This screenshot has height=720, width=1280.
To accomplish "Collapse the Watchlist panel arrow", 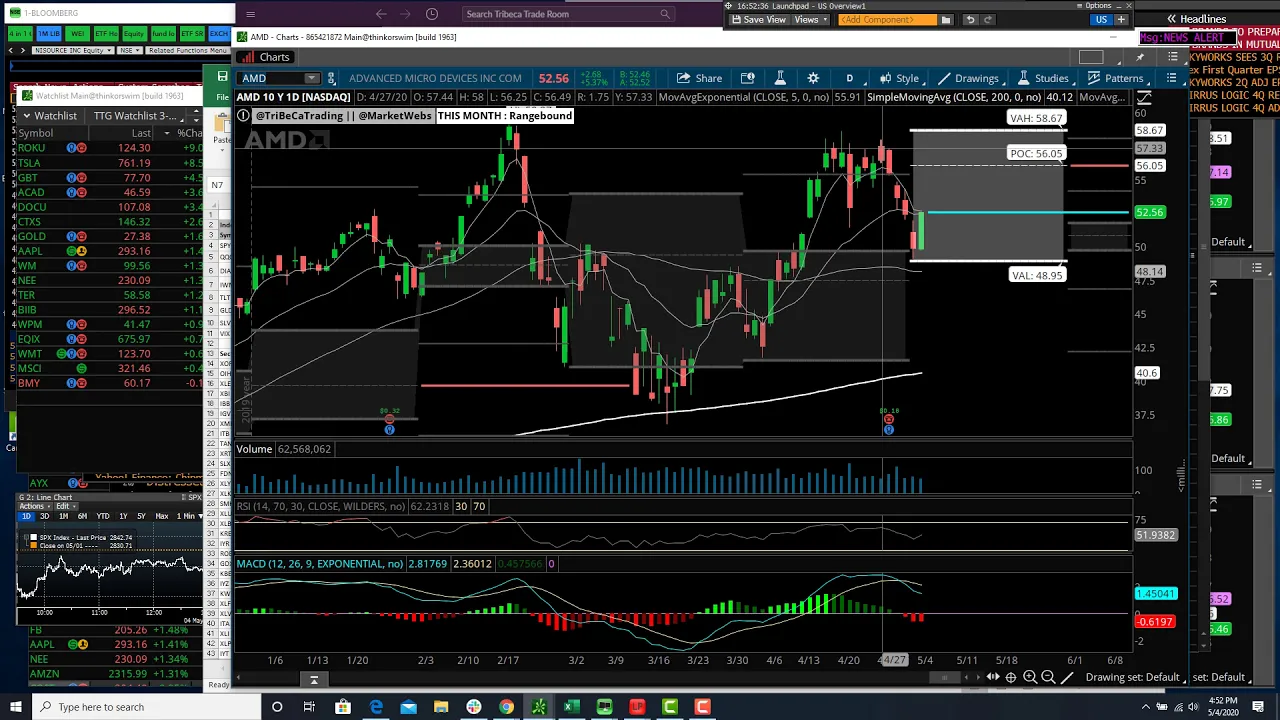I will tap(26, 116).
